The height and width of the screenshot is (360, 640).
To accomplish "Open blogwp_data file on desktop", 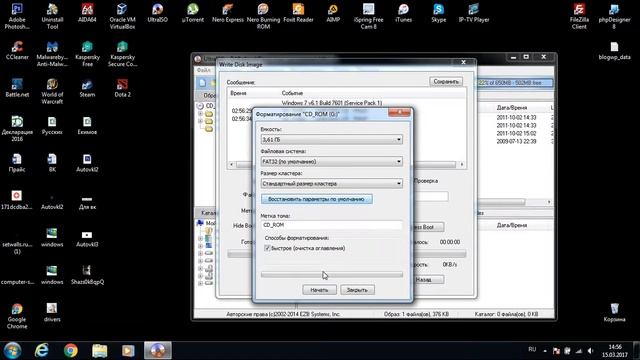I will tap(614, 50).
